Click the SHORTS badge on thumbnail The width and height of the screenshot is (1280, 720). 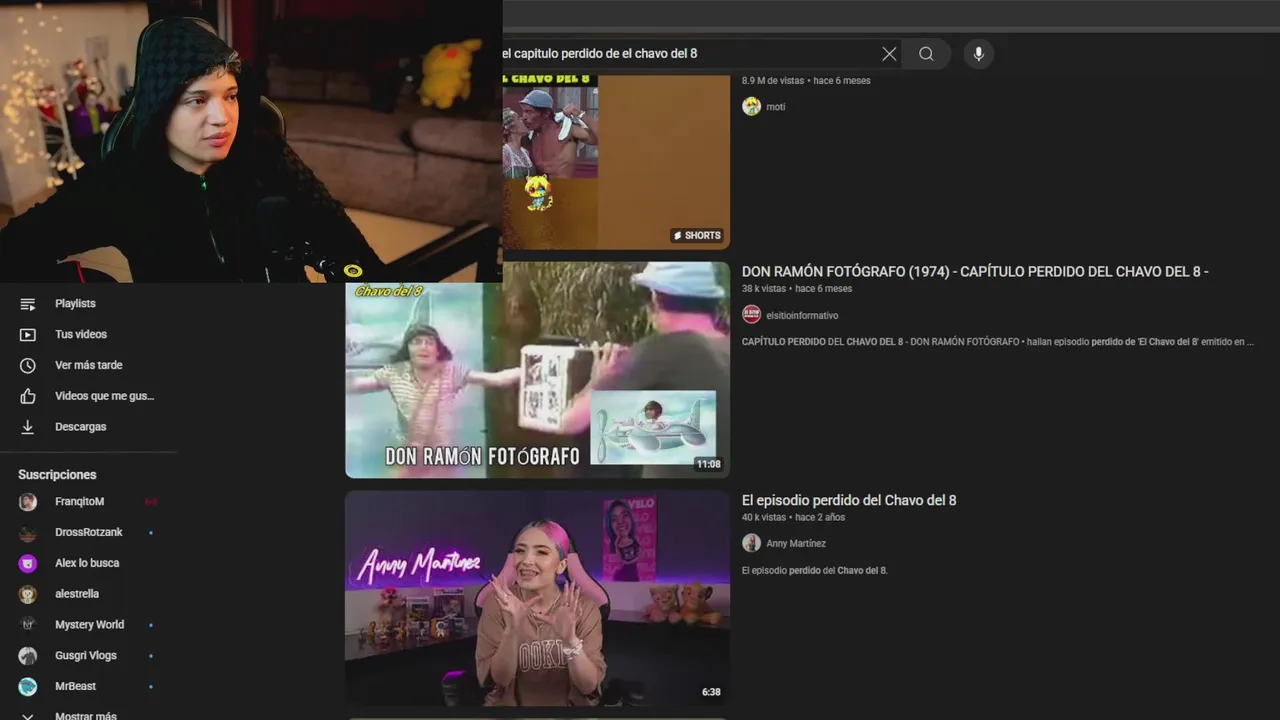[697, 236]
